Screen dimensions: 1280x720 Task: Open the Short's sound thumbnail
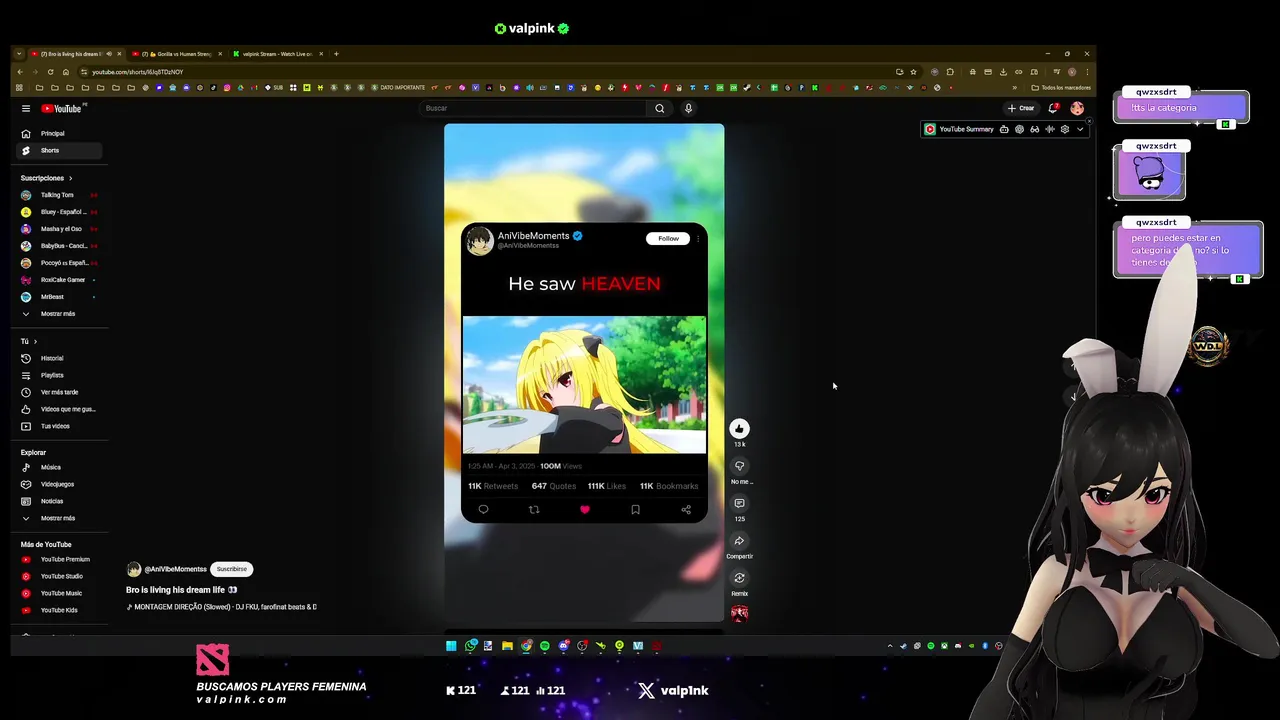click(x=739, y=613)
